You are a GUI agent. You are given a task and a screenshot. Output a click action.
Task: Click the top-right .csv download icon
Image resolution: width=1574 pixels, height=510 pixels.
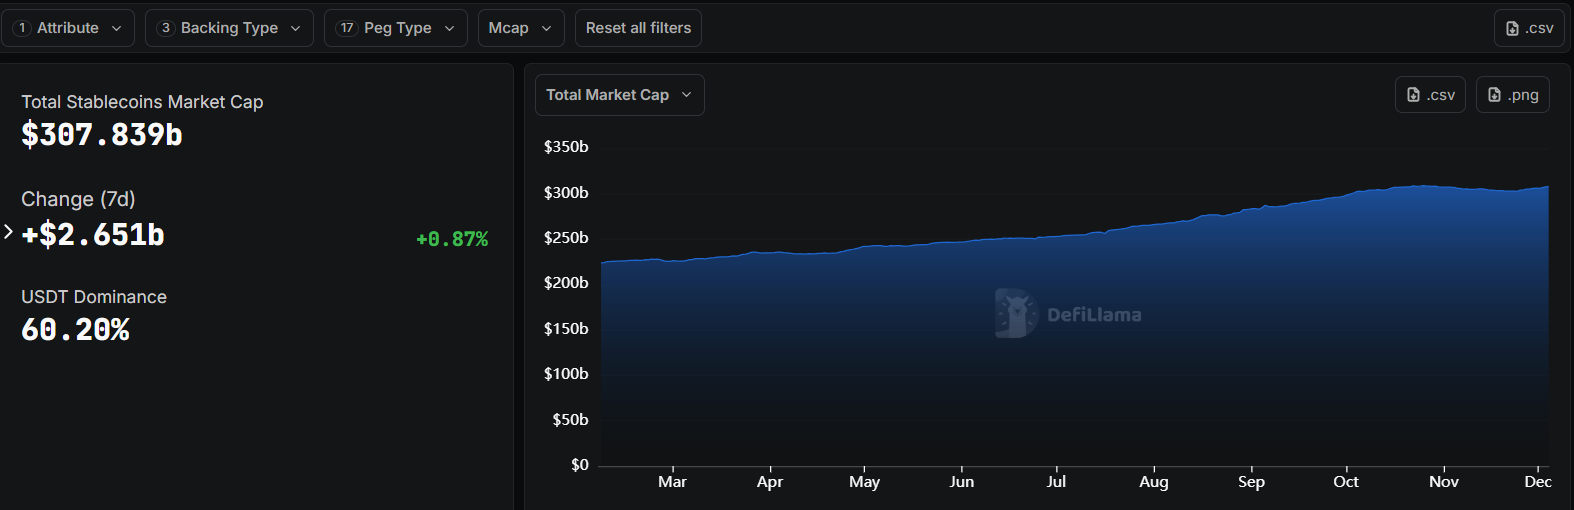coord(1512,29)
